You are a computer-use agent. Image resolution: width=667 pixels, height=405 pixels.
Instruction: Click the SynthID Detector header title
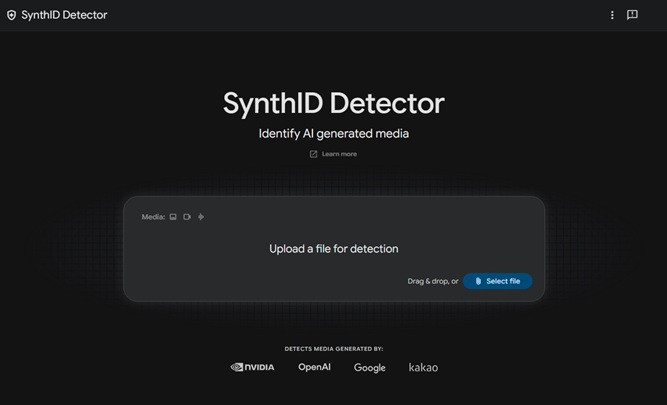[x=64, y=15]
